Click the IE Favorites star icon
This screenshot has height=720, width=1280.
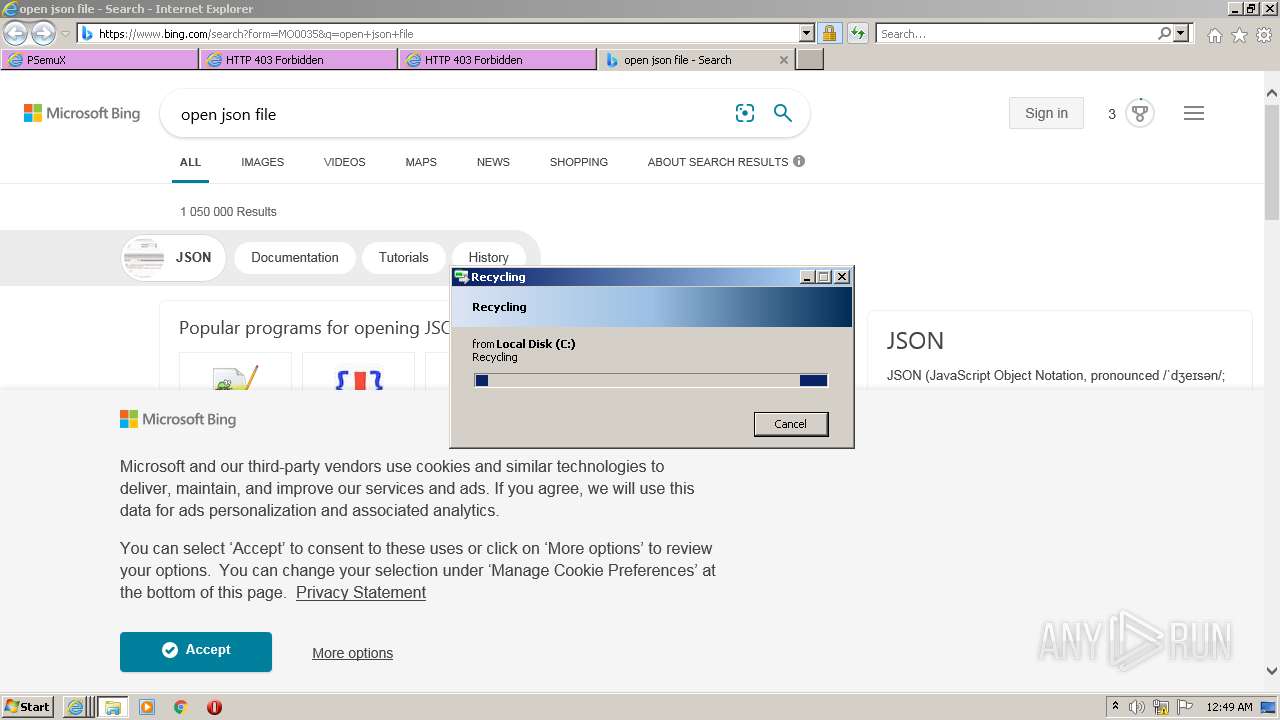click(x=1239, y=35)
